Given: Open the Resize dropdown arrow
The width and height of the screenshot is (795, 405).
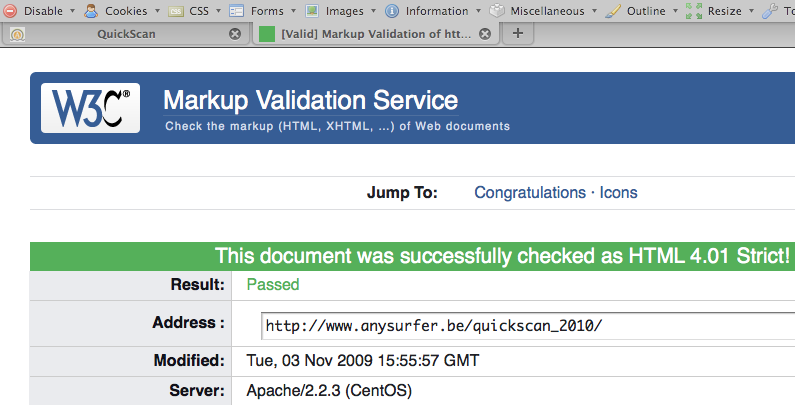Looking at the screenshot, I should tap(751, 11).
